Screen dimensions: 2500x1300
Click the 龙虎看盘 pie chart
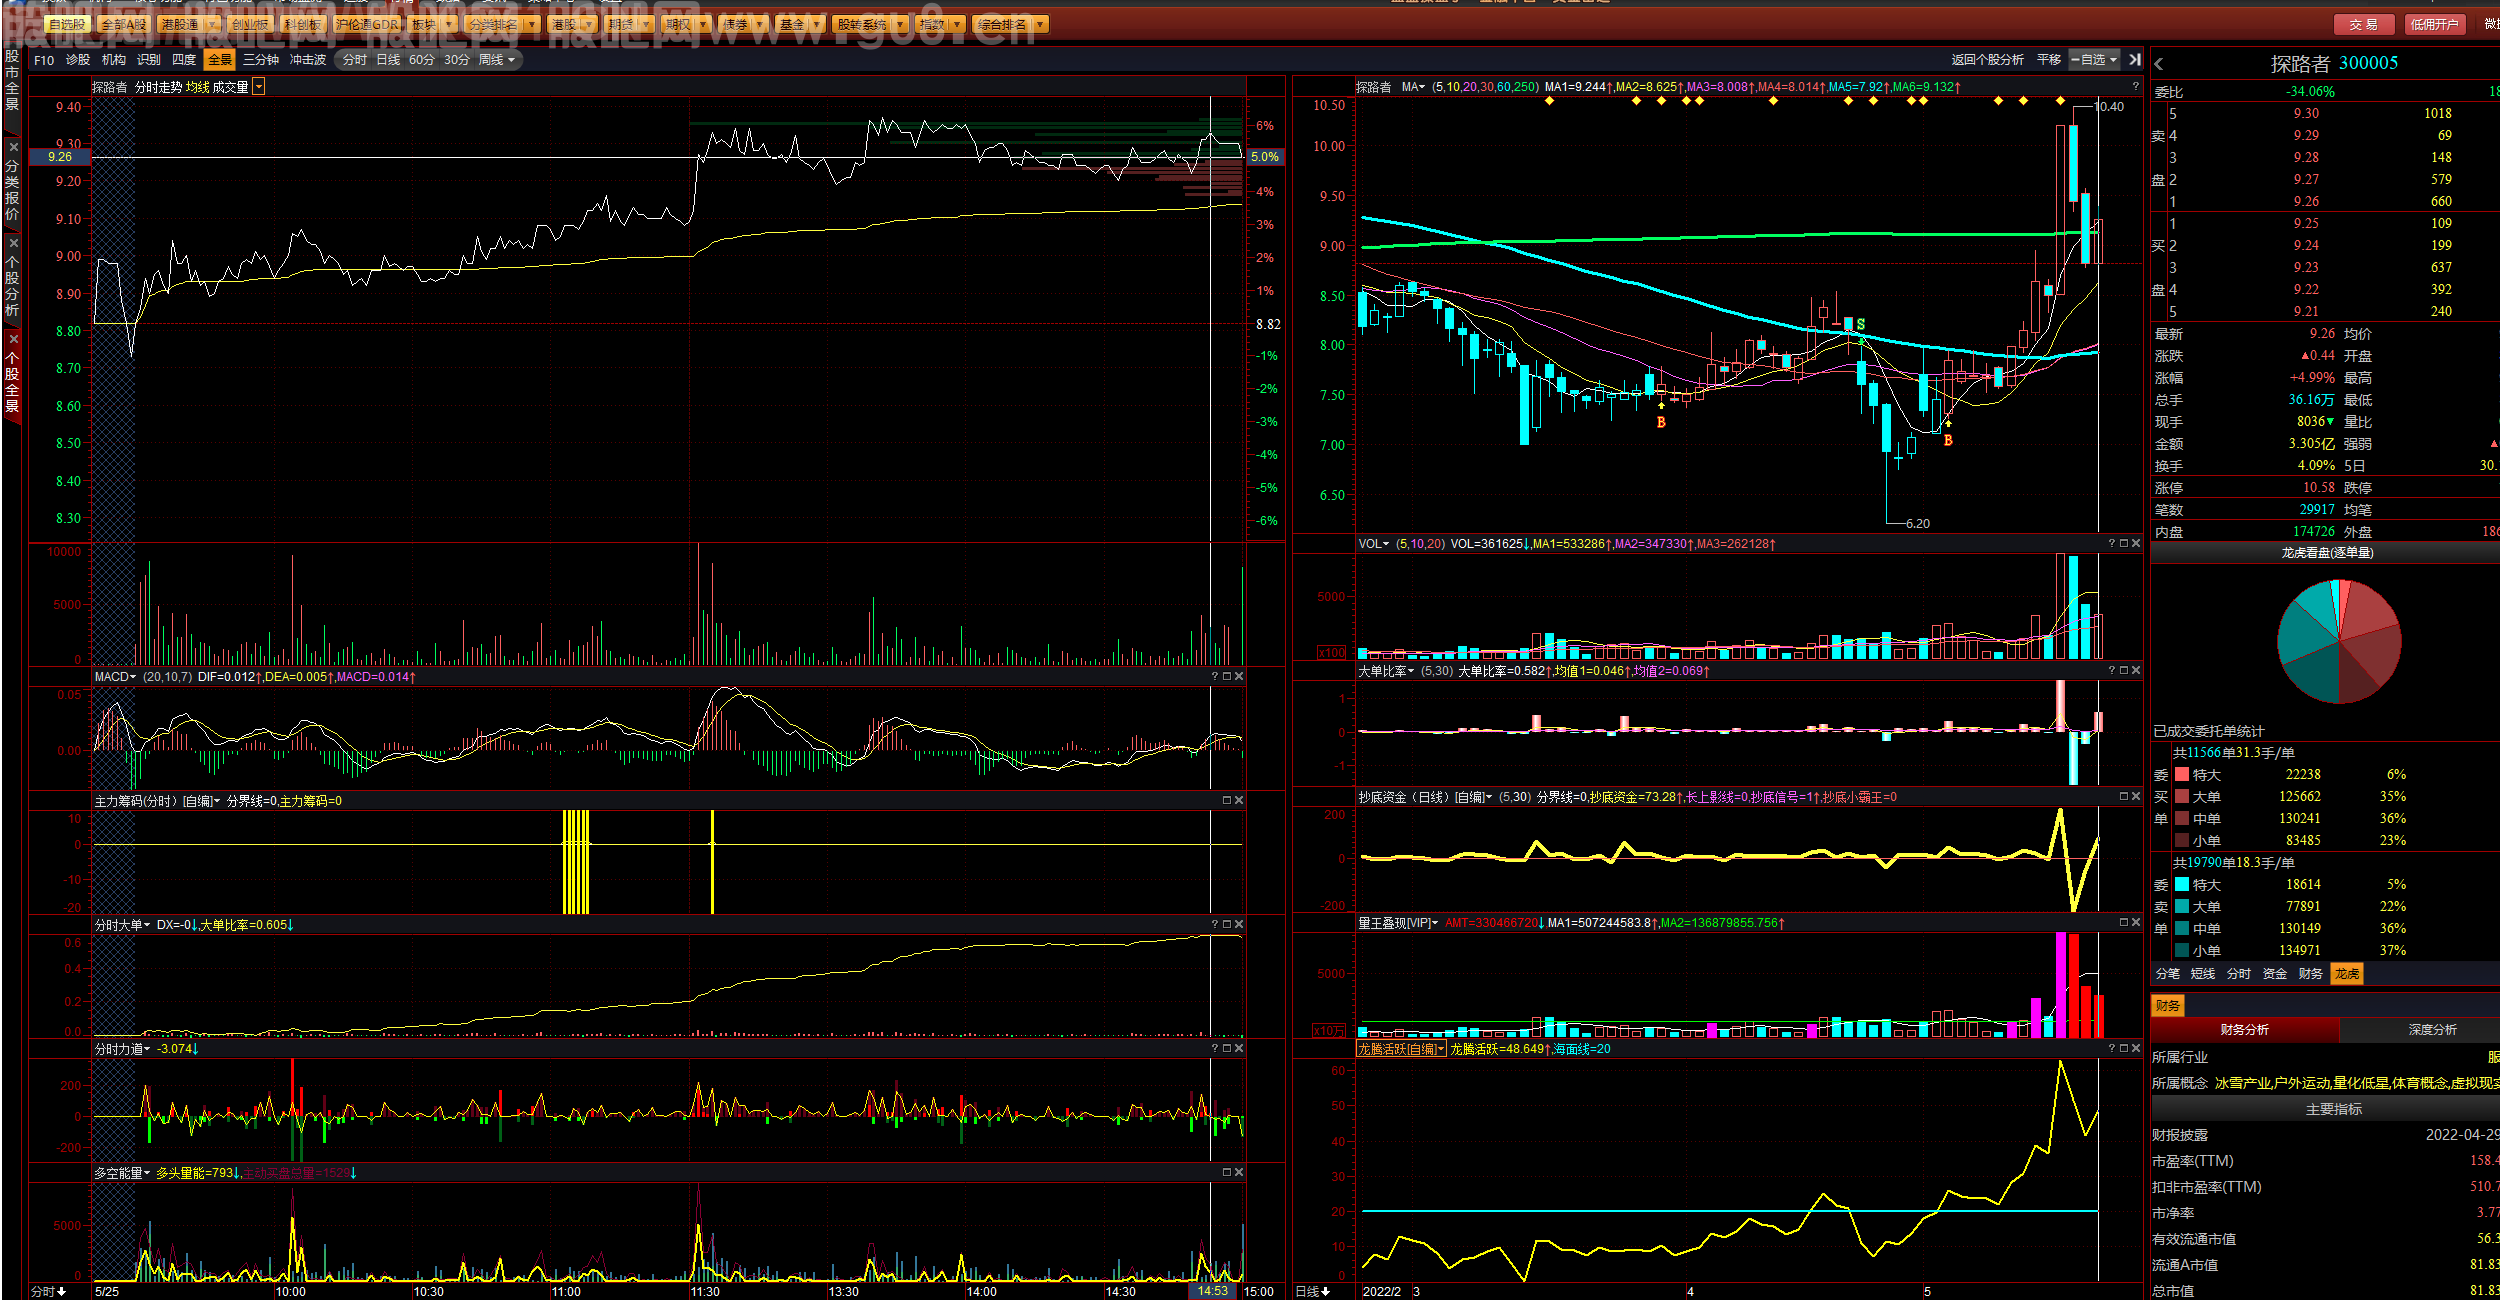2339,641
